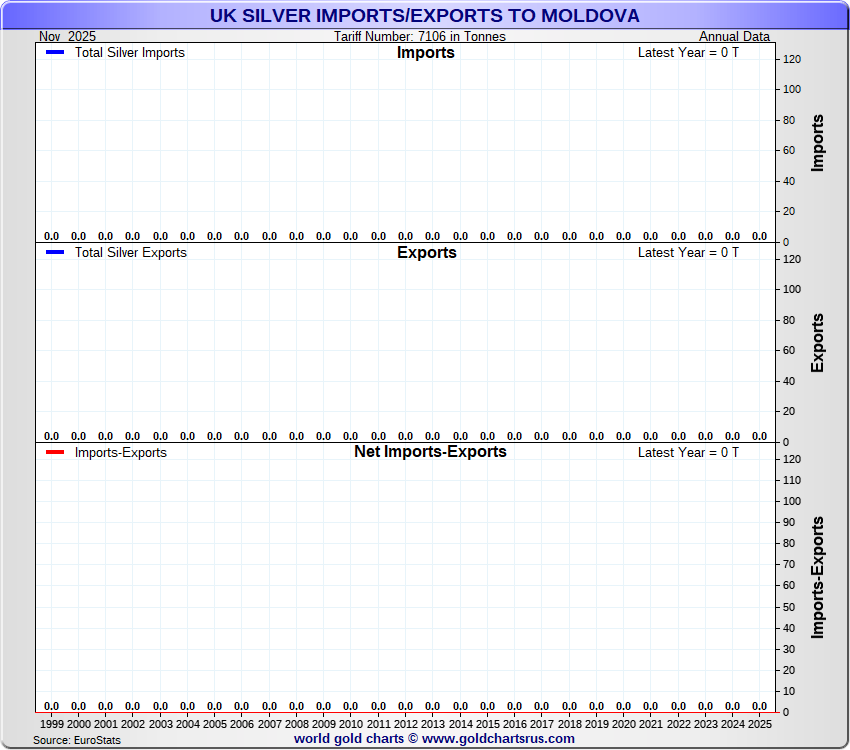This screenshot has width=850, height=750.
Task: Click the blue Total Silver Exports legend swatch
Action: point(55,252)
